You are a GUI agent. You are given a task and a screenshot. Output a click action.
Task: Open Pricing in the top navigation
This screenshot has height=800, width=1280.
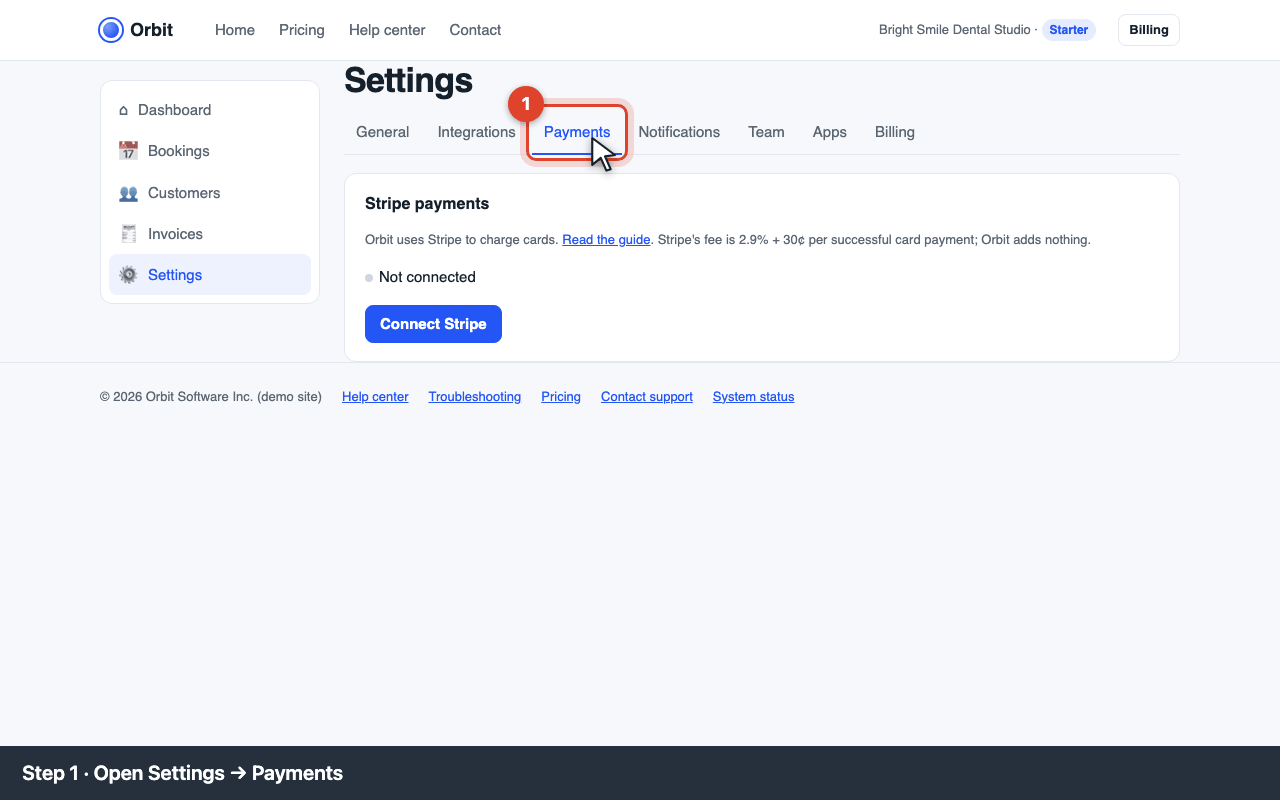point(302,30)
